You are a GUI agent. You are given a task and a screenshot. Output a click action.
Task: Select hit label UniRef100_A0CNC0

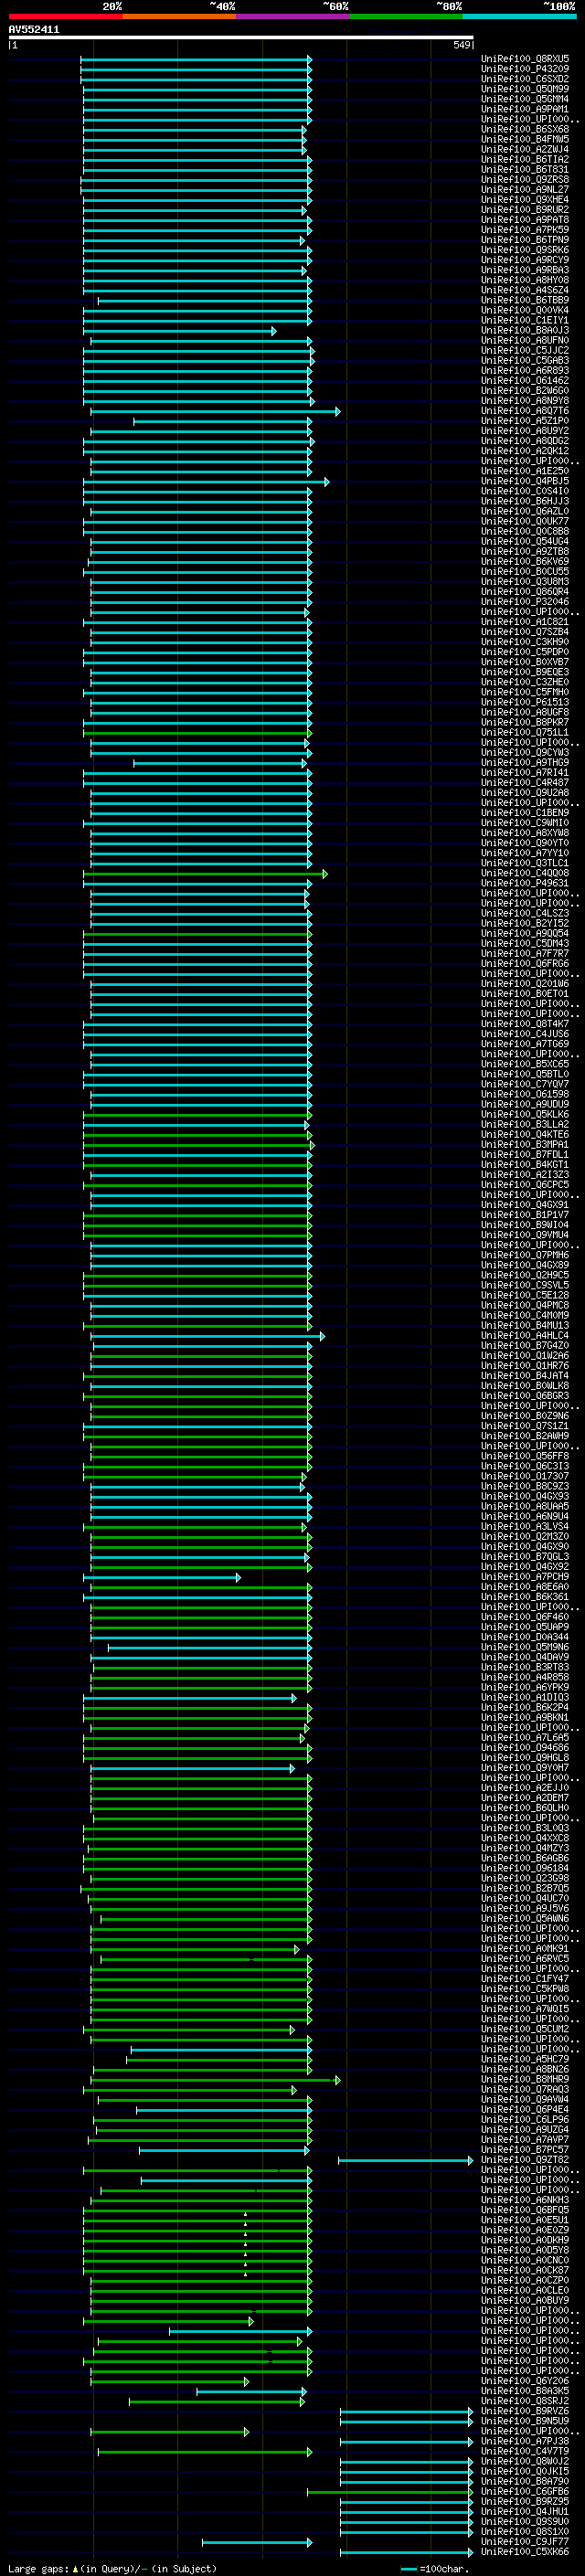point(525,2260)
